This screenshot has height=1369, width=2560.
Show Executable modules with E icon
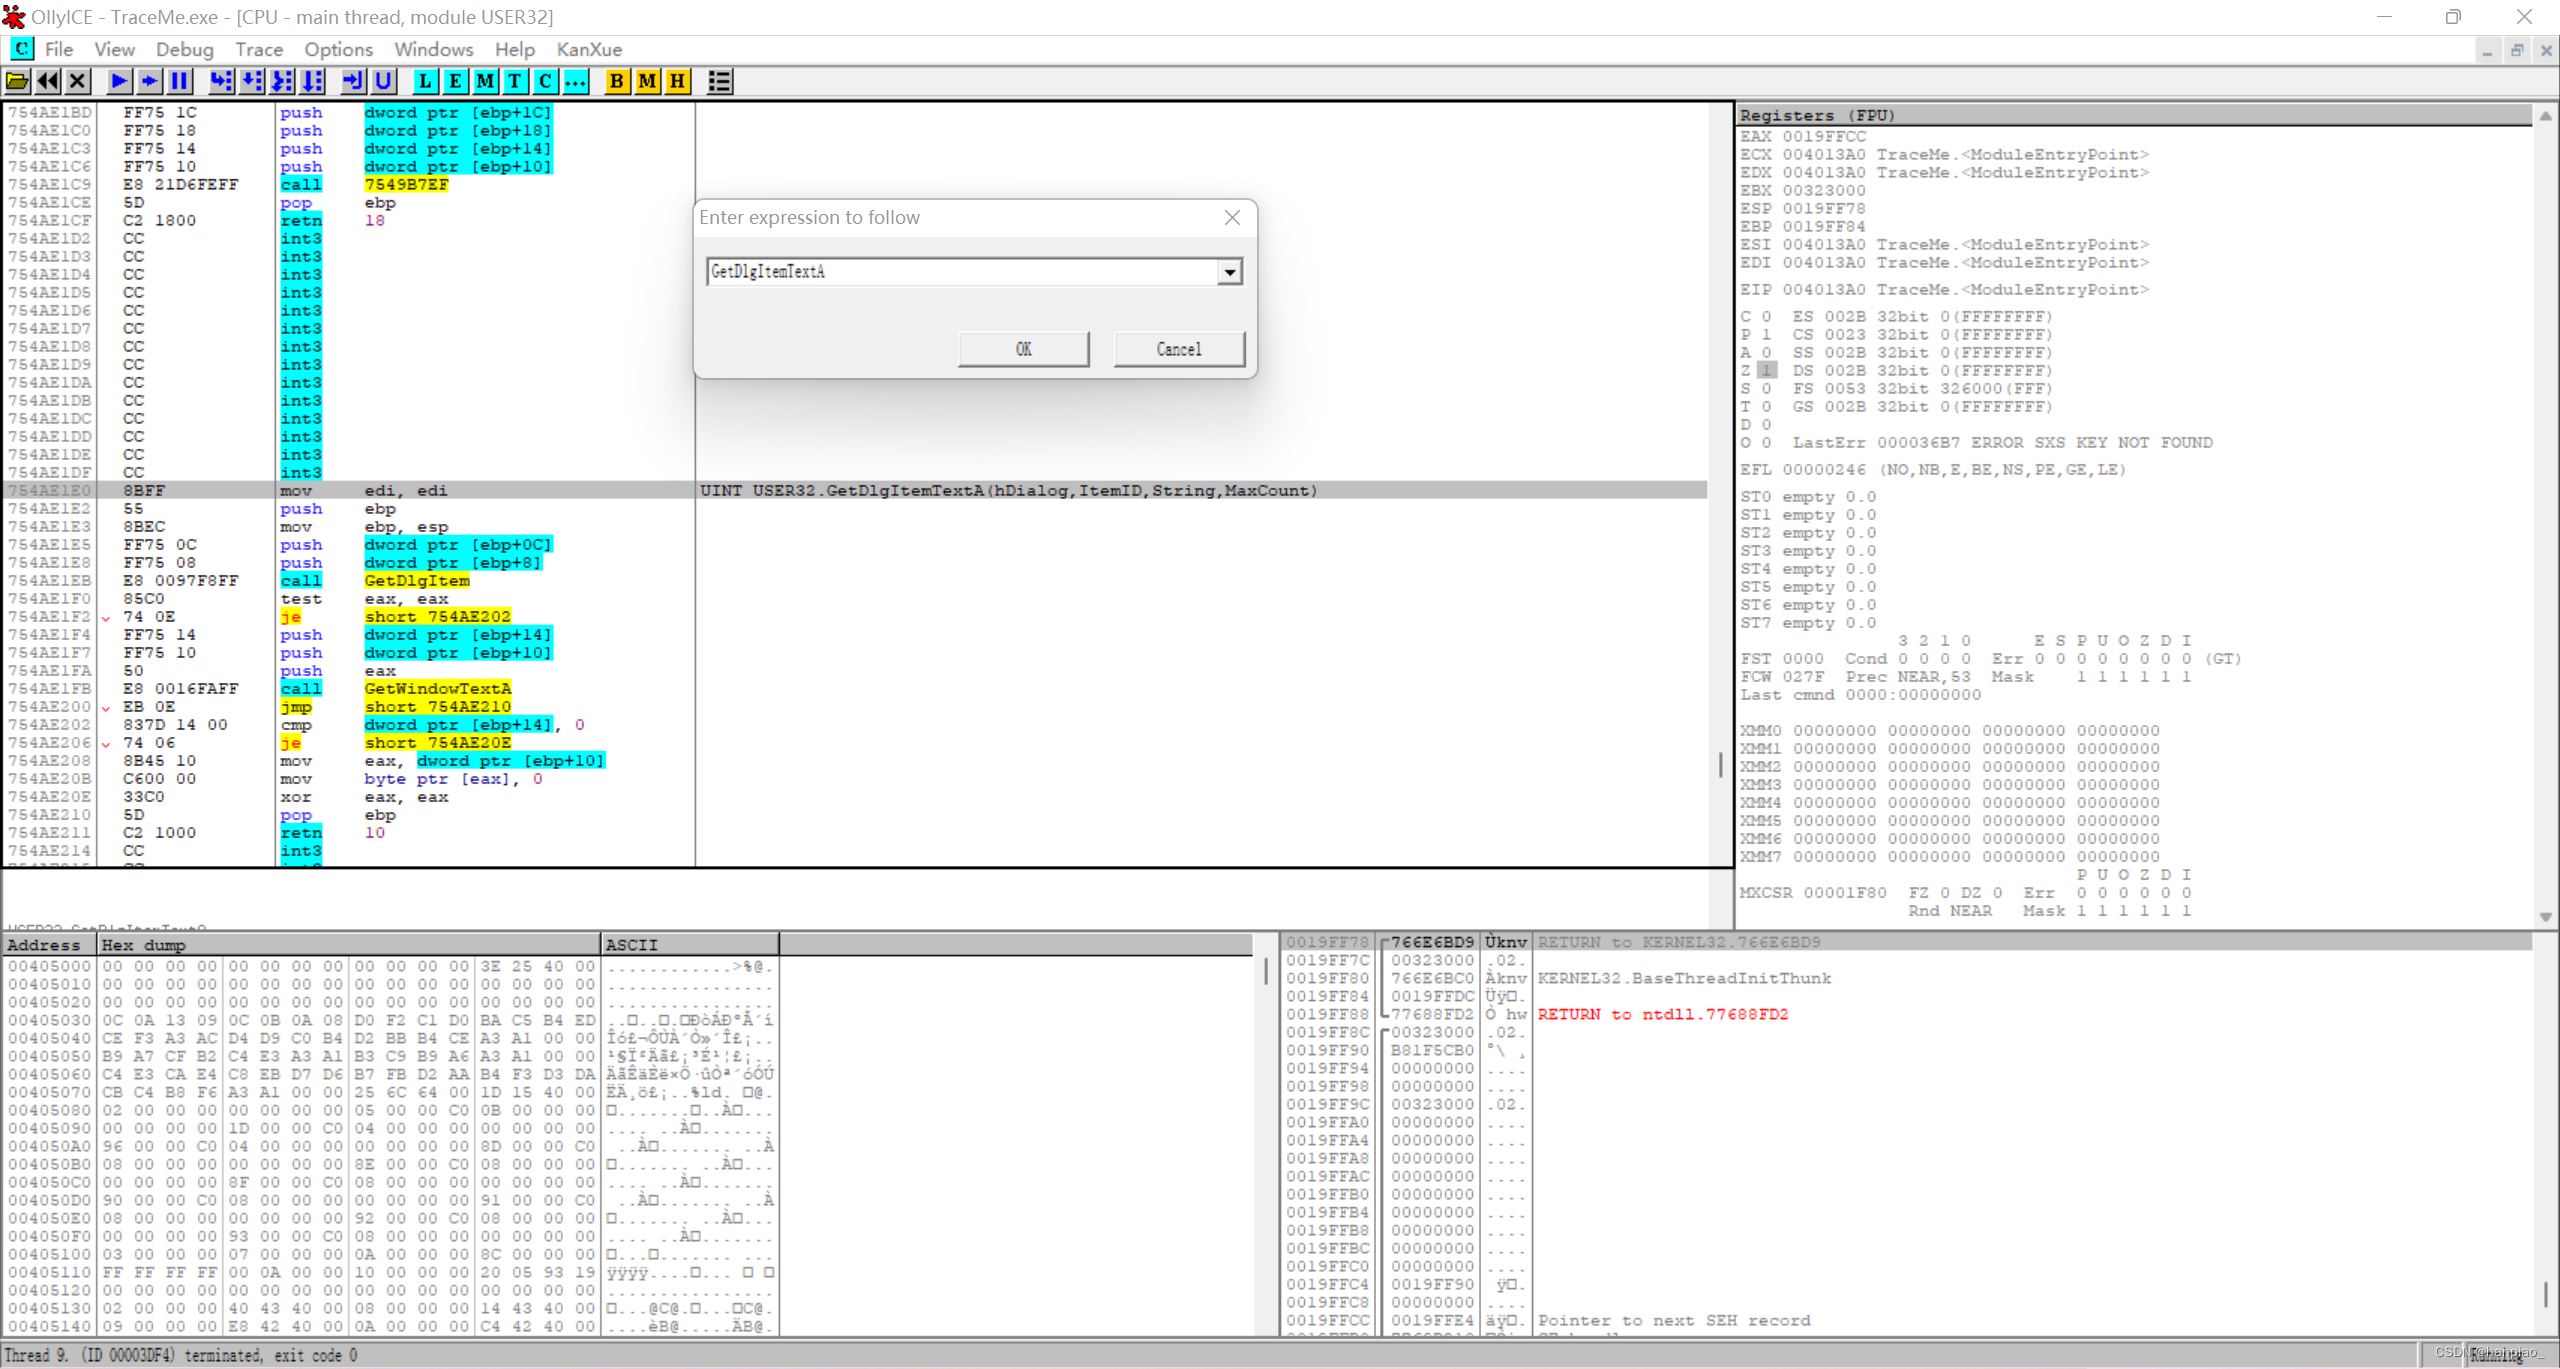[x=455, y=81]
